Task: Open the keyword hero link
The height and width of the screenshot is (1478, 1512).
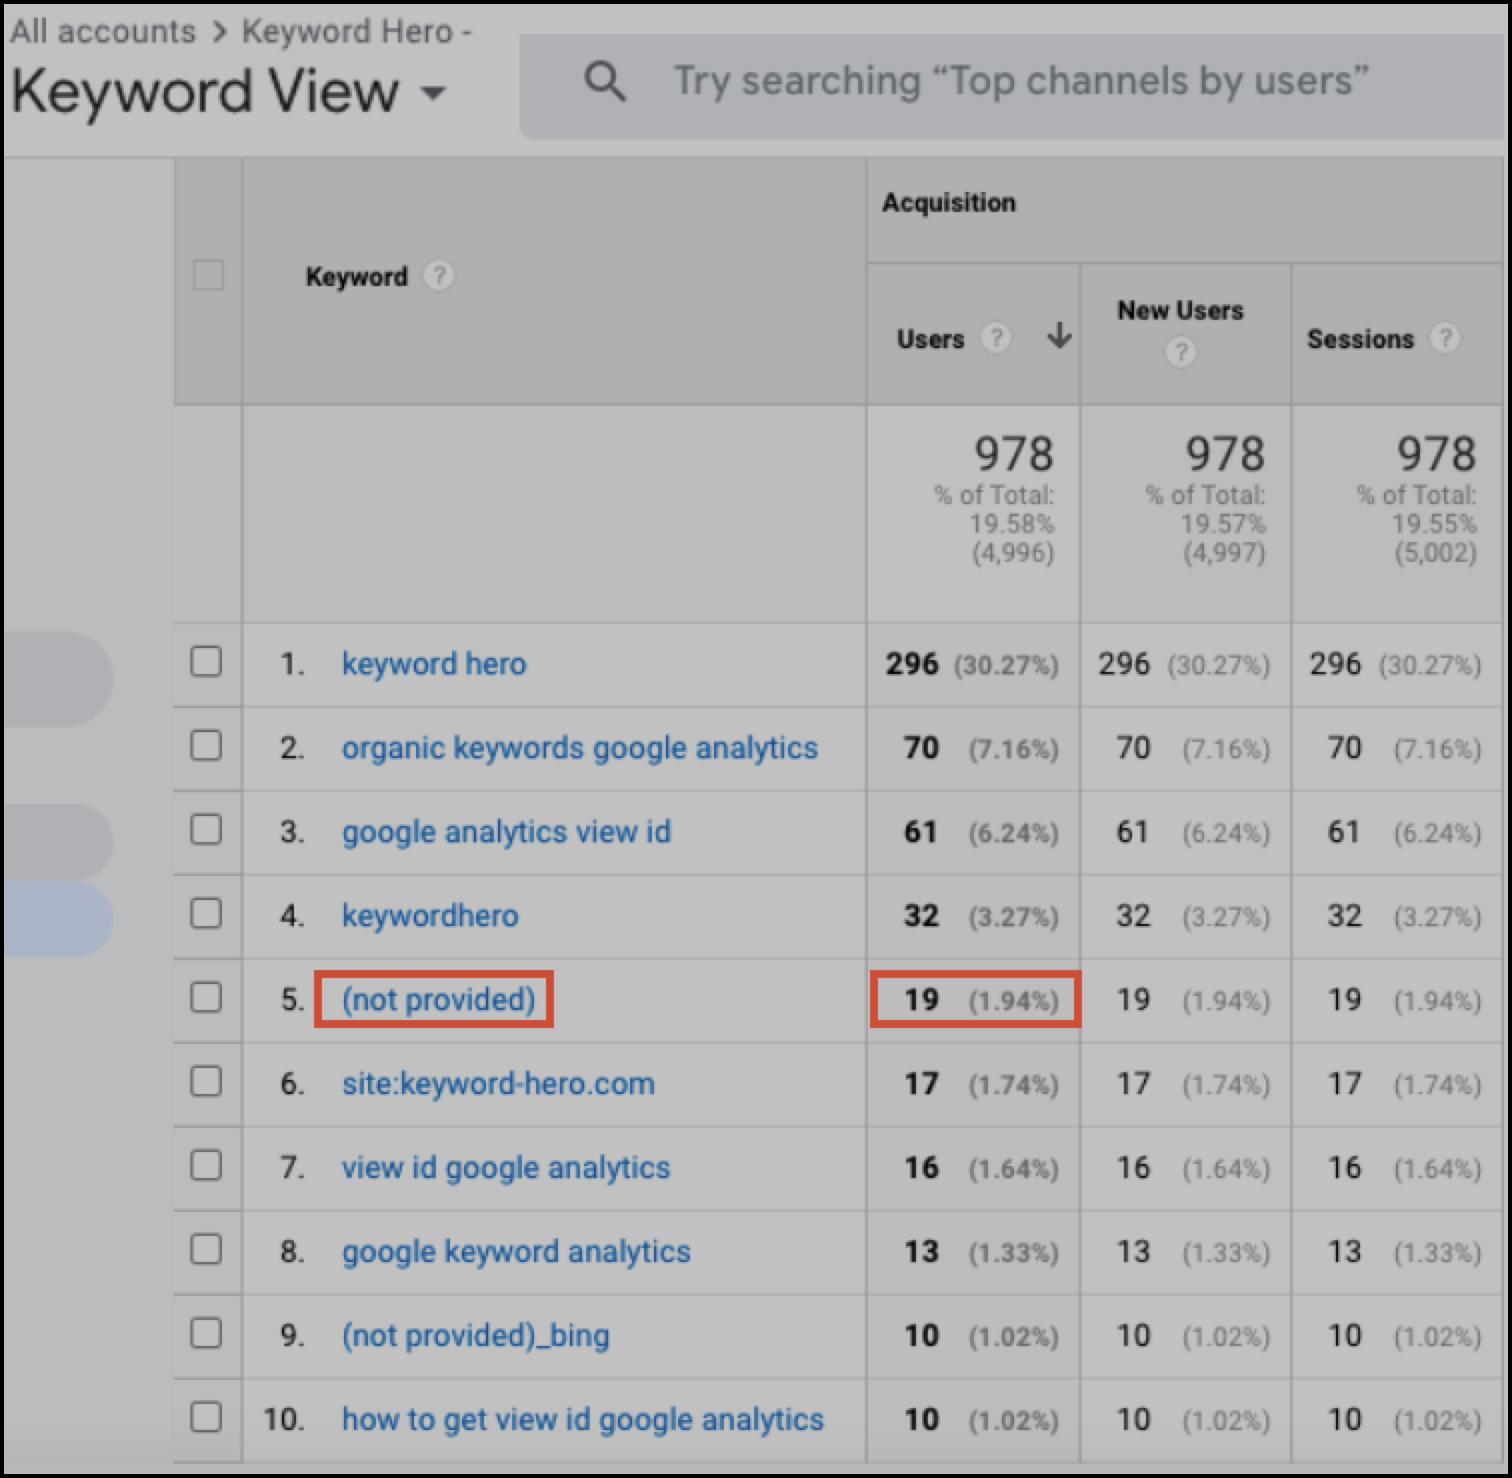Action: click(434, 663)
